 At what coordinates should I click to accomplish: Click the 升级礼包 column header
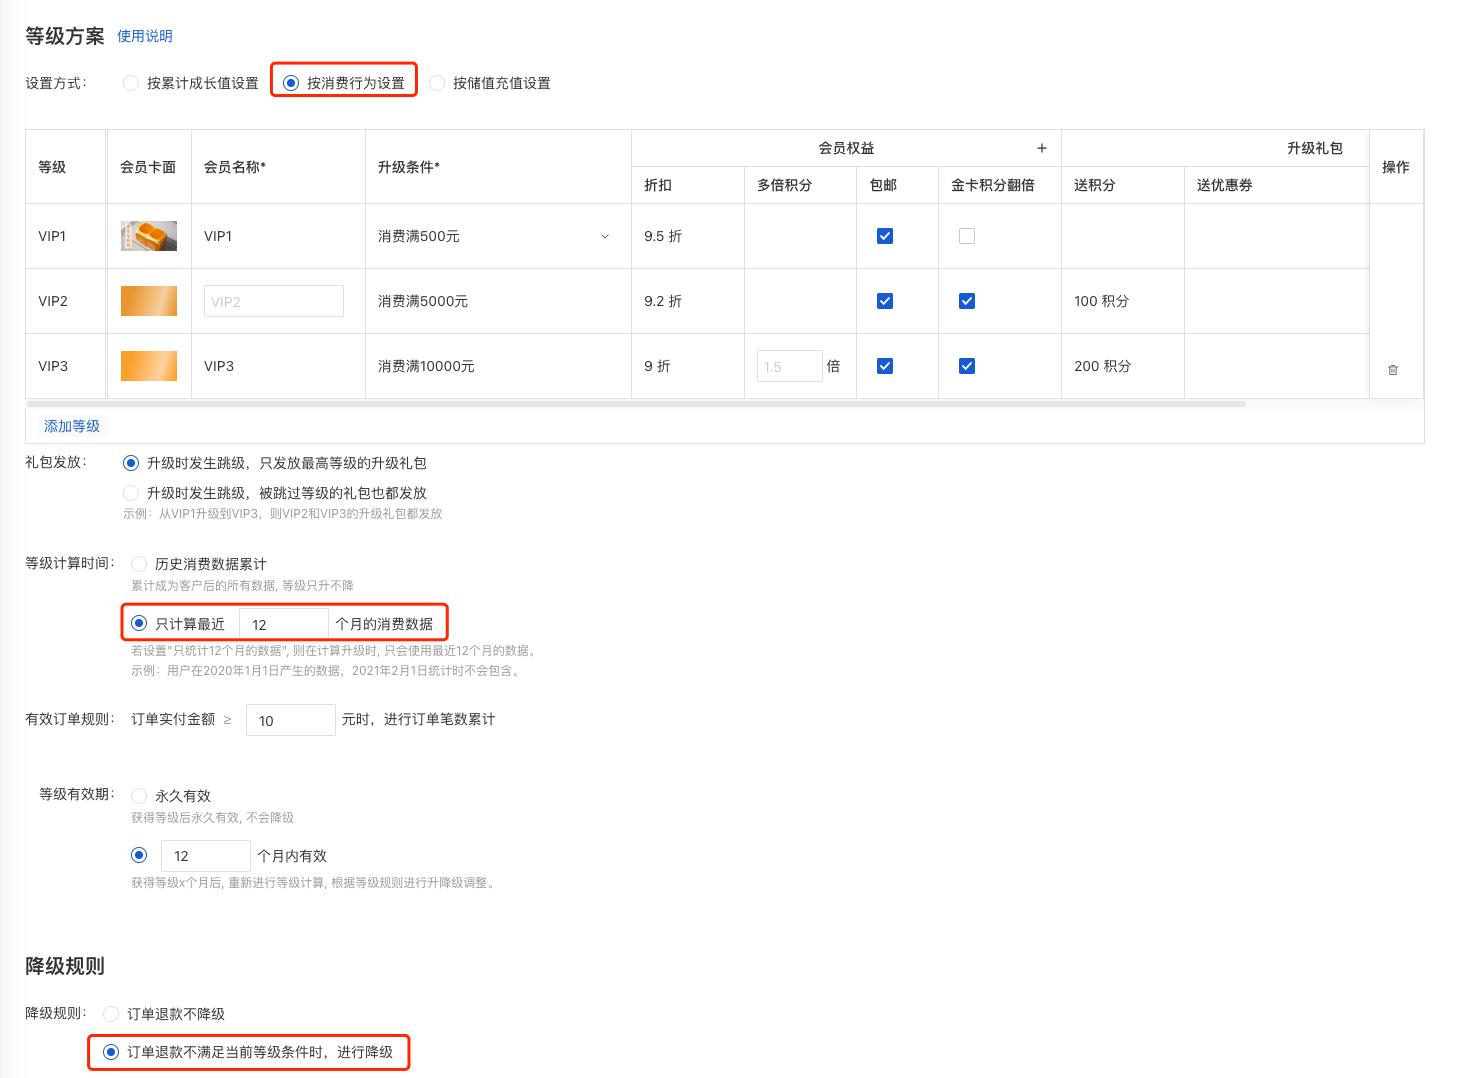click(1314, 148)
